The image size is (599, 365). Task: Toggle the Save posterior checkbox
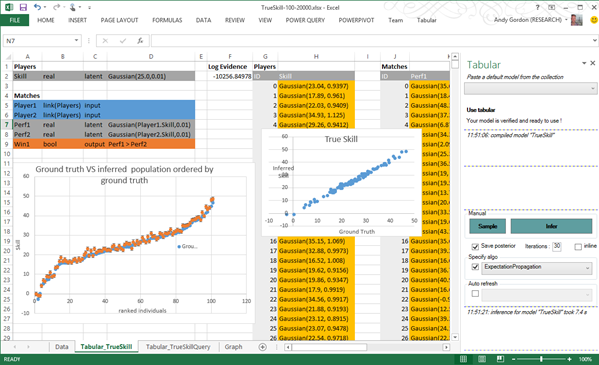475,247
